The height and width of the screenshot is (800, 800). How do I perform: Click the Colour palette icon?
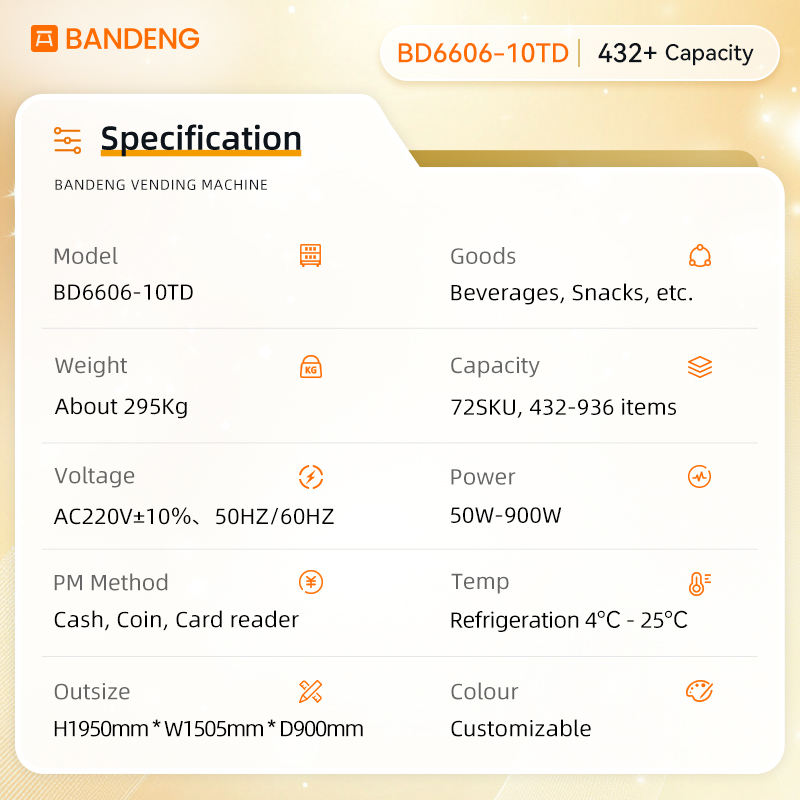pos(699,691)
